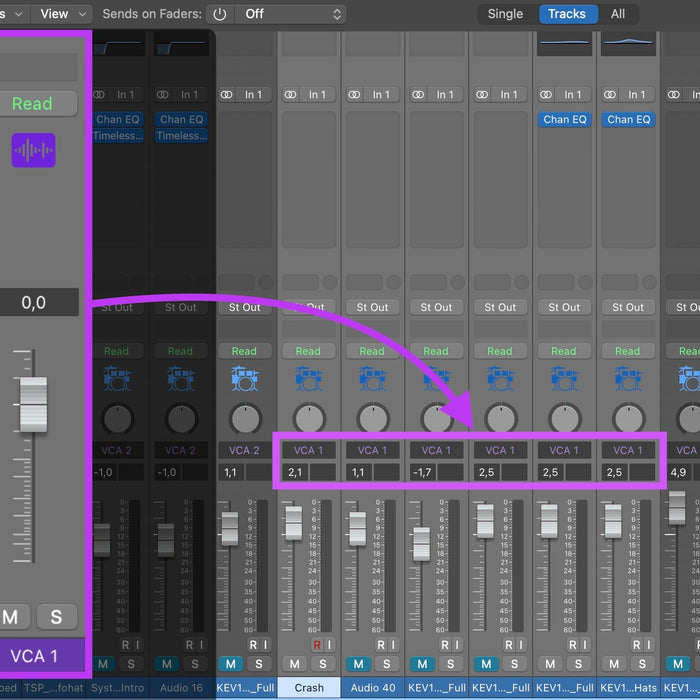700x700 pixels.
Task: Mute the Crash channel strip
Action: (294, 664)
